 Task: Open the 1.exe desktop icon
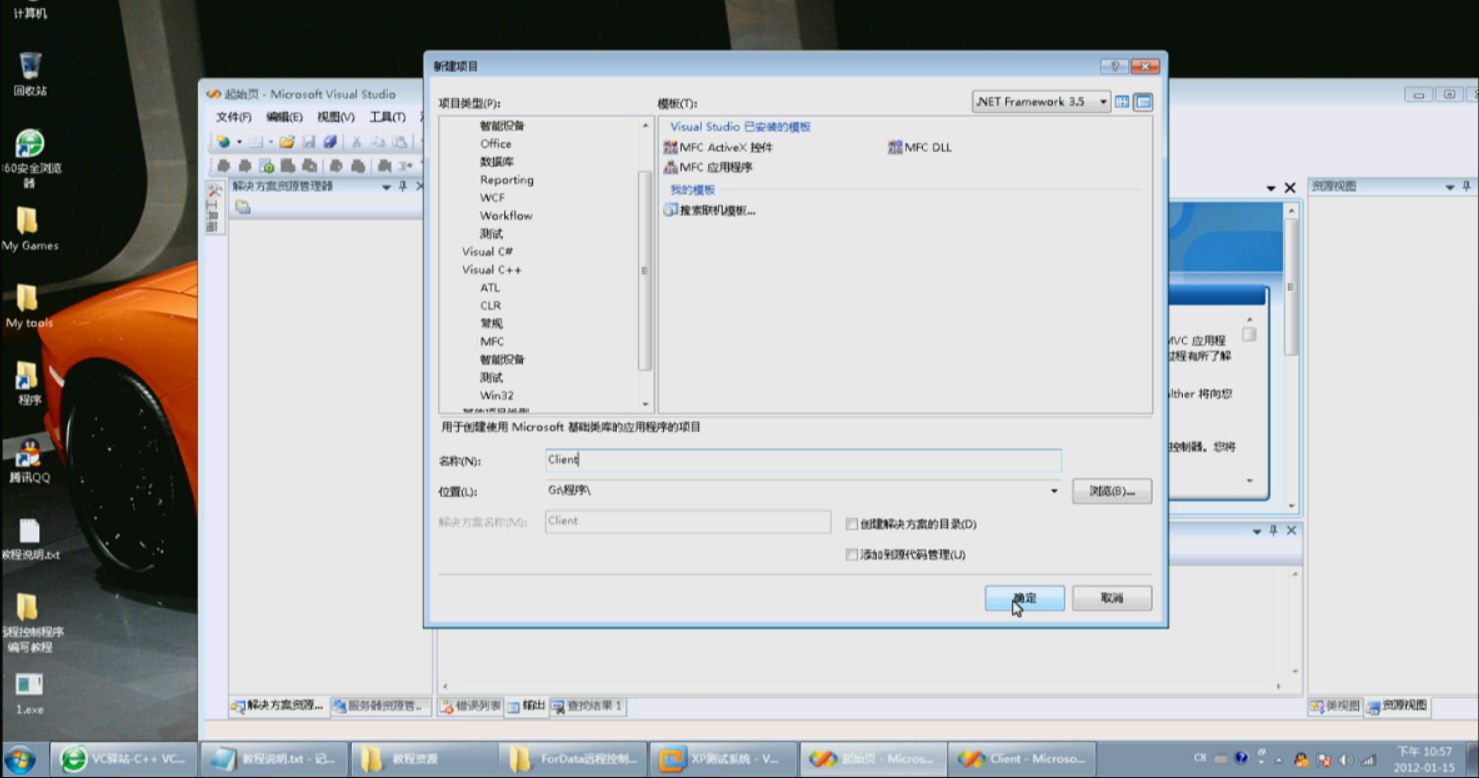pos(30,694)
